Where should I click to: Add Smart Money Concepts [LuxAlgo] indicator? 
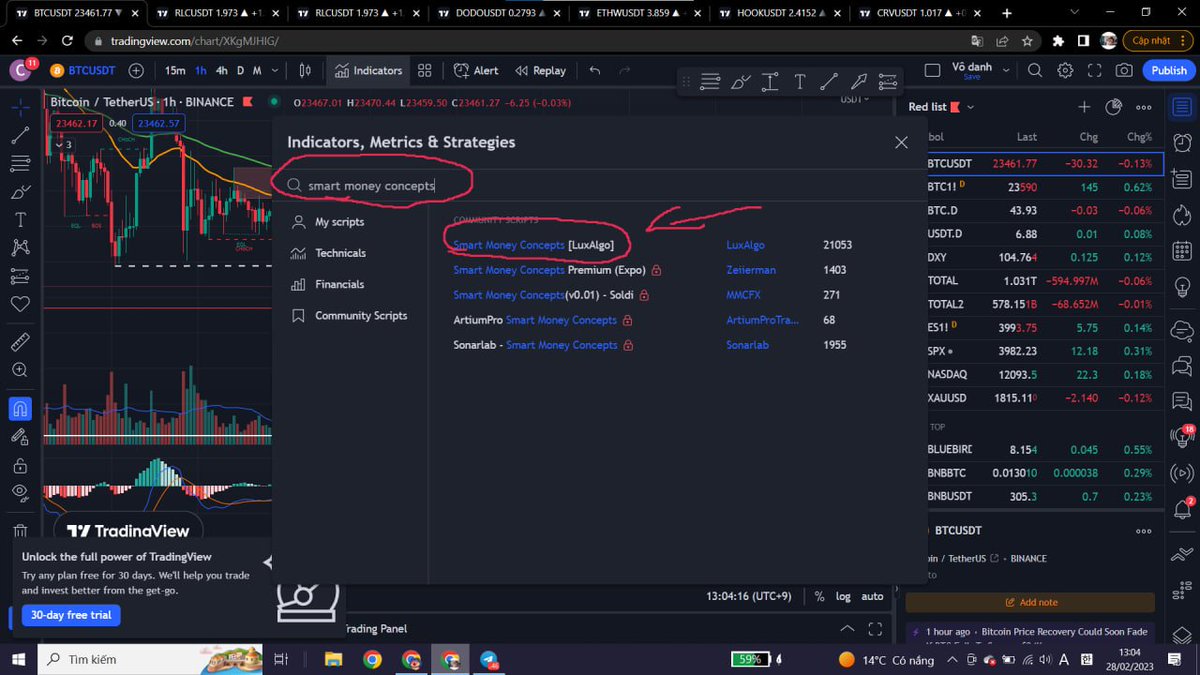[533, 244]
